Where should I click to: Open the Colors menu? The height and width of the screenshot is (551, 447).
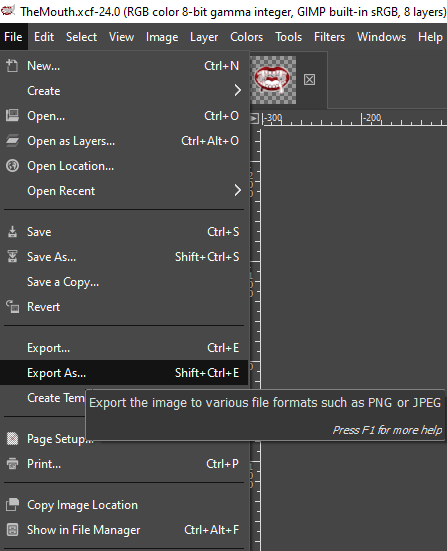point(246,37)
